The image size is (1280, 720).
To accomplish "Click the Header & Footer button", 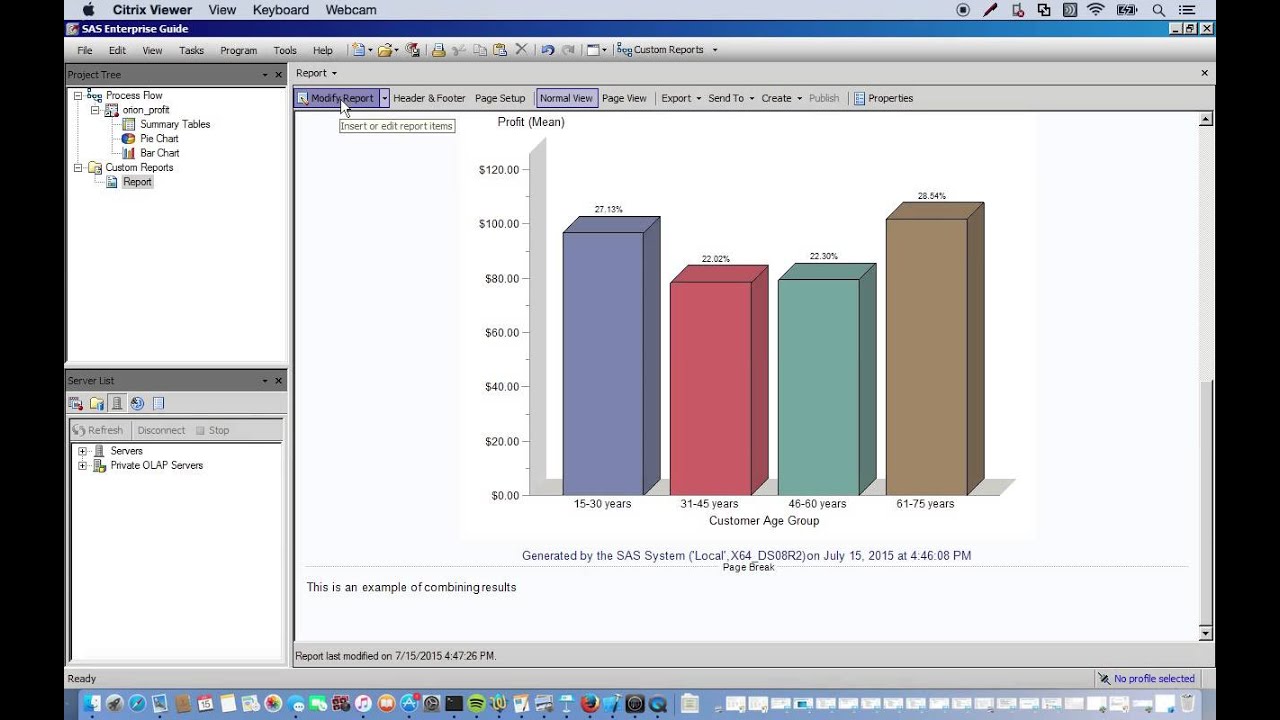I will click(429, 98).
